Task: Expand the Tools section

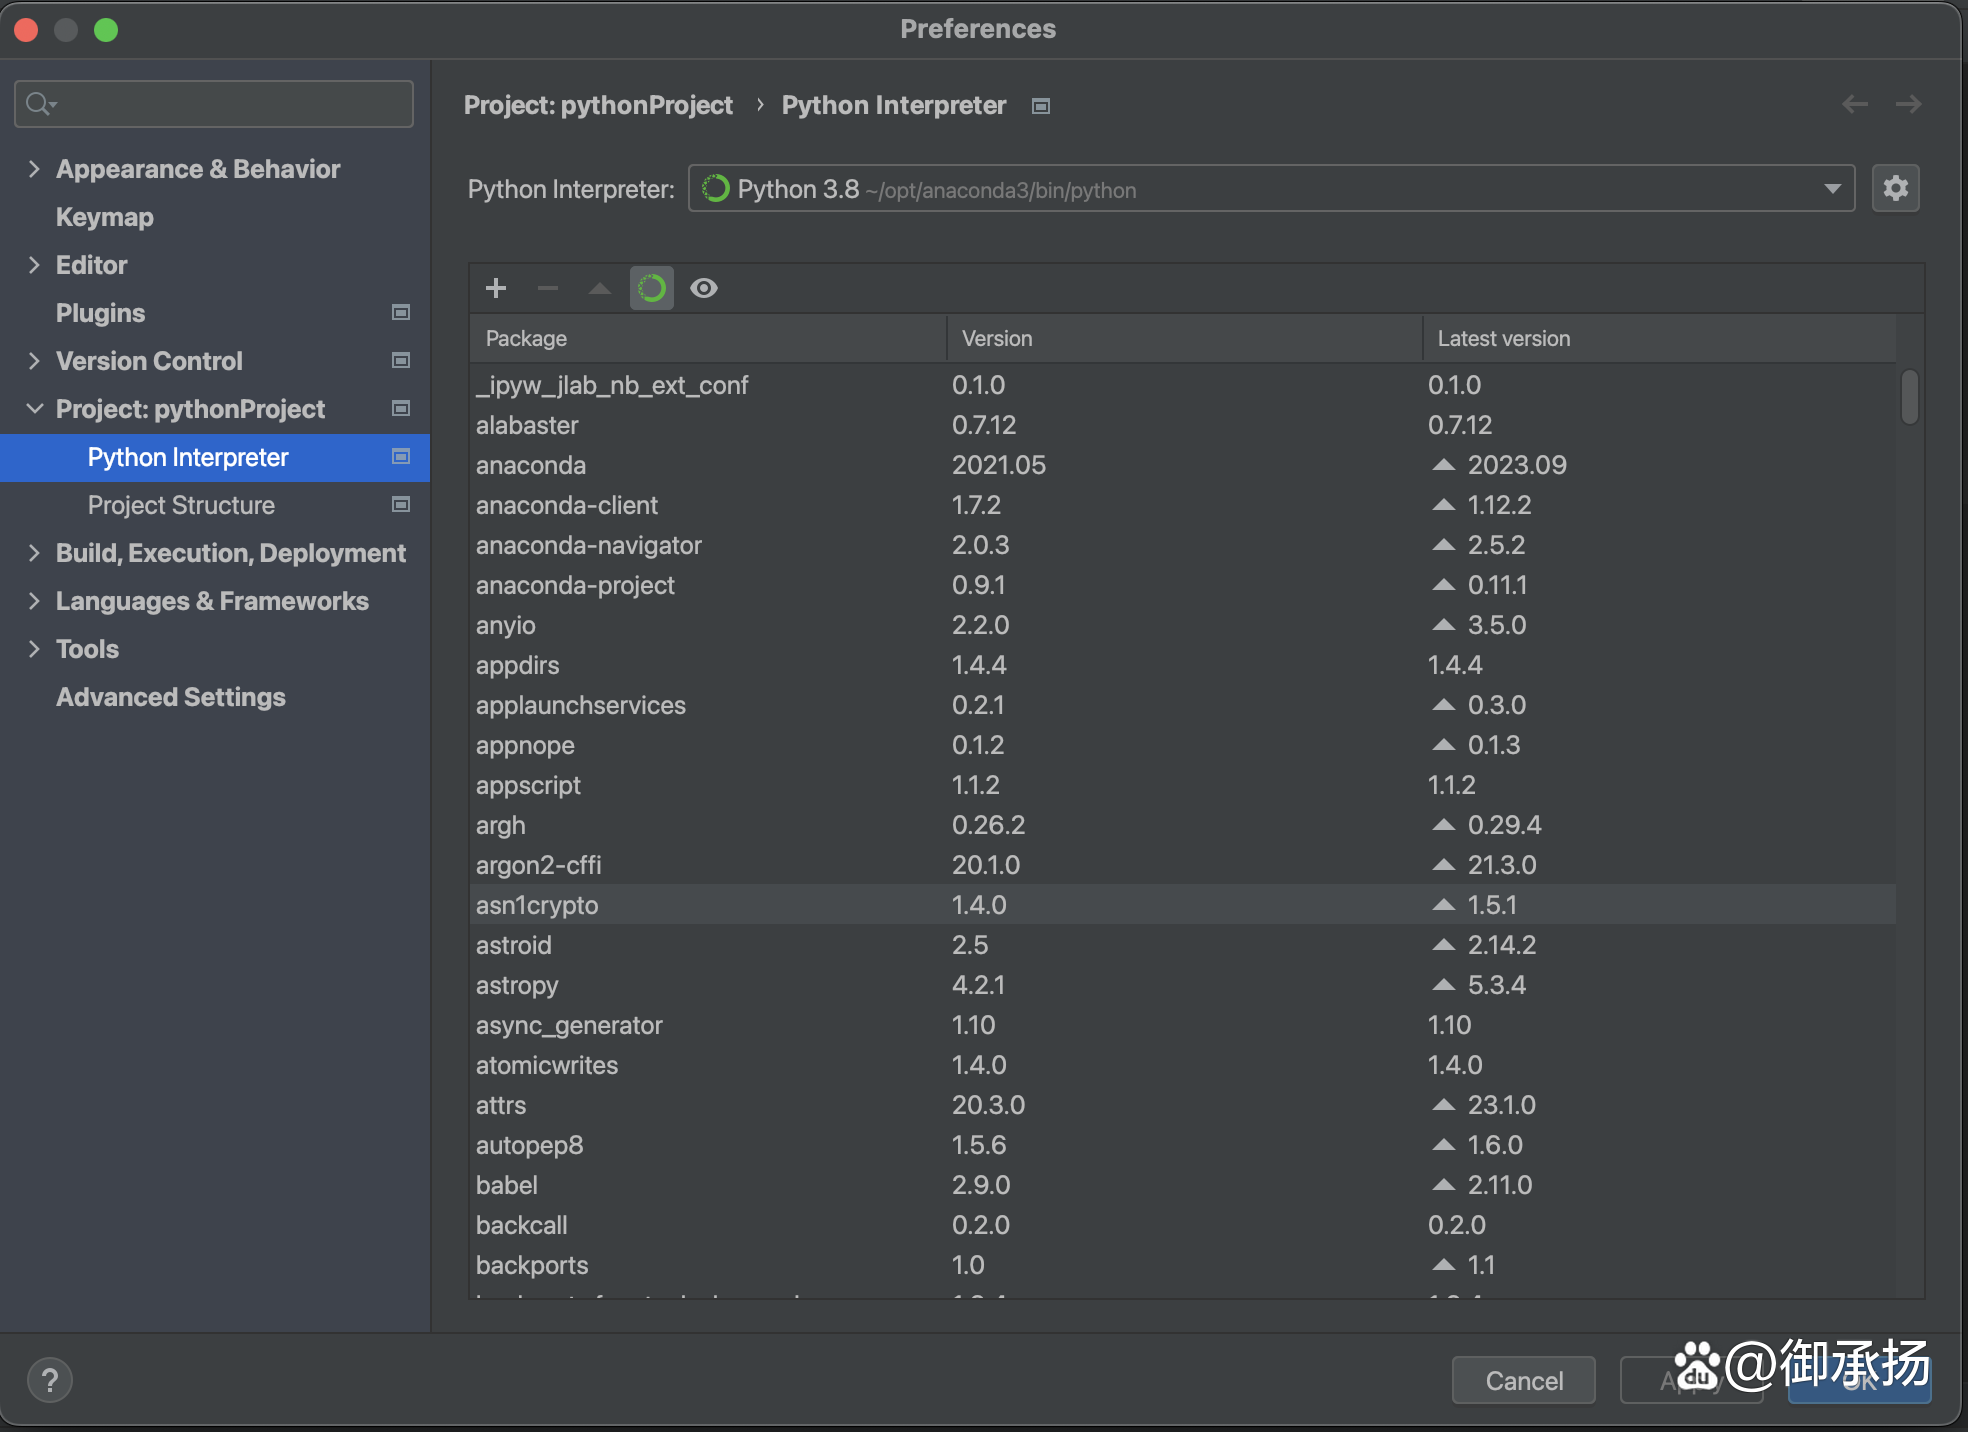Action: (x=34, y=649)
